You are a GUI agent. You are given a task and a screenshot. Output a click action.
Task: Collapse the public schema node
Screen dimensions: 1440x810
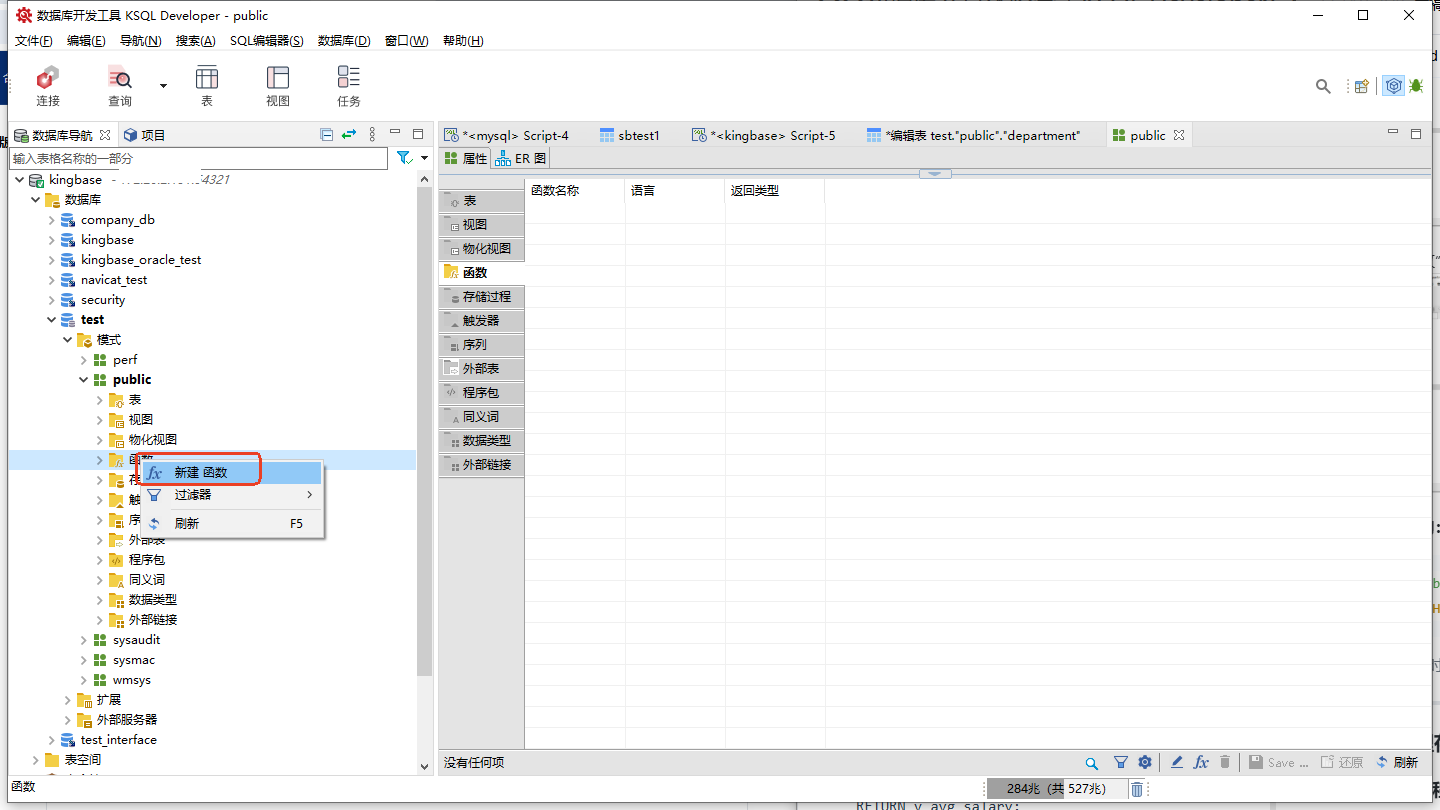point(84,380)
